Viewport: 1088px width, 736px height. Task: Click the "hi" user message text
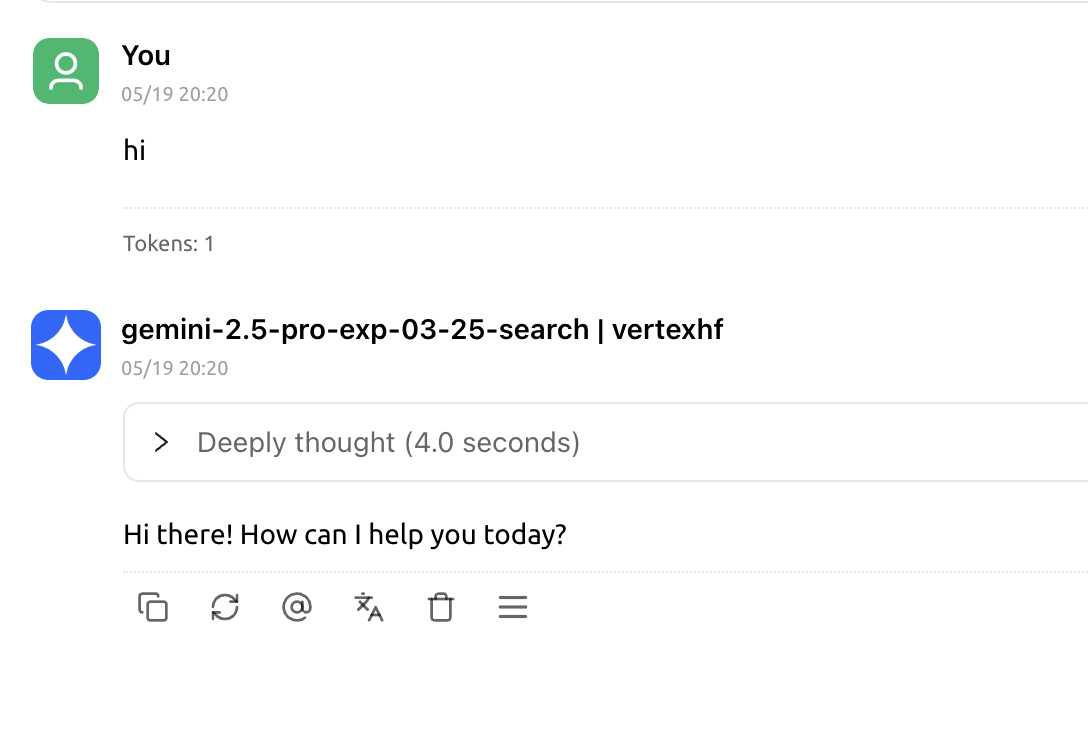click(135, 151)
